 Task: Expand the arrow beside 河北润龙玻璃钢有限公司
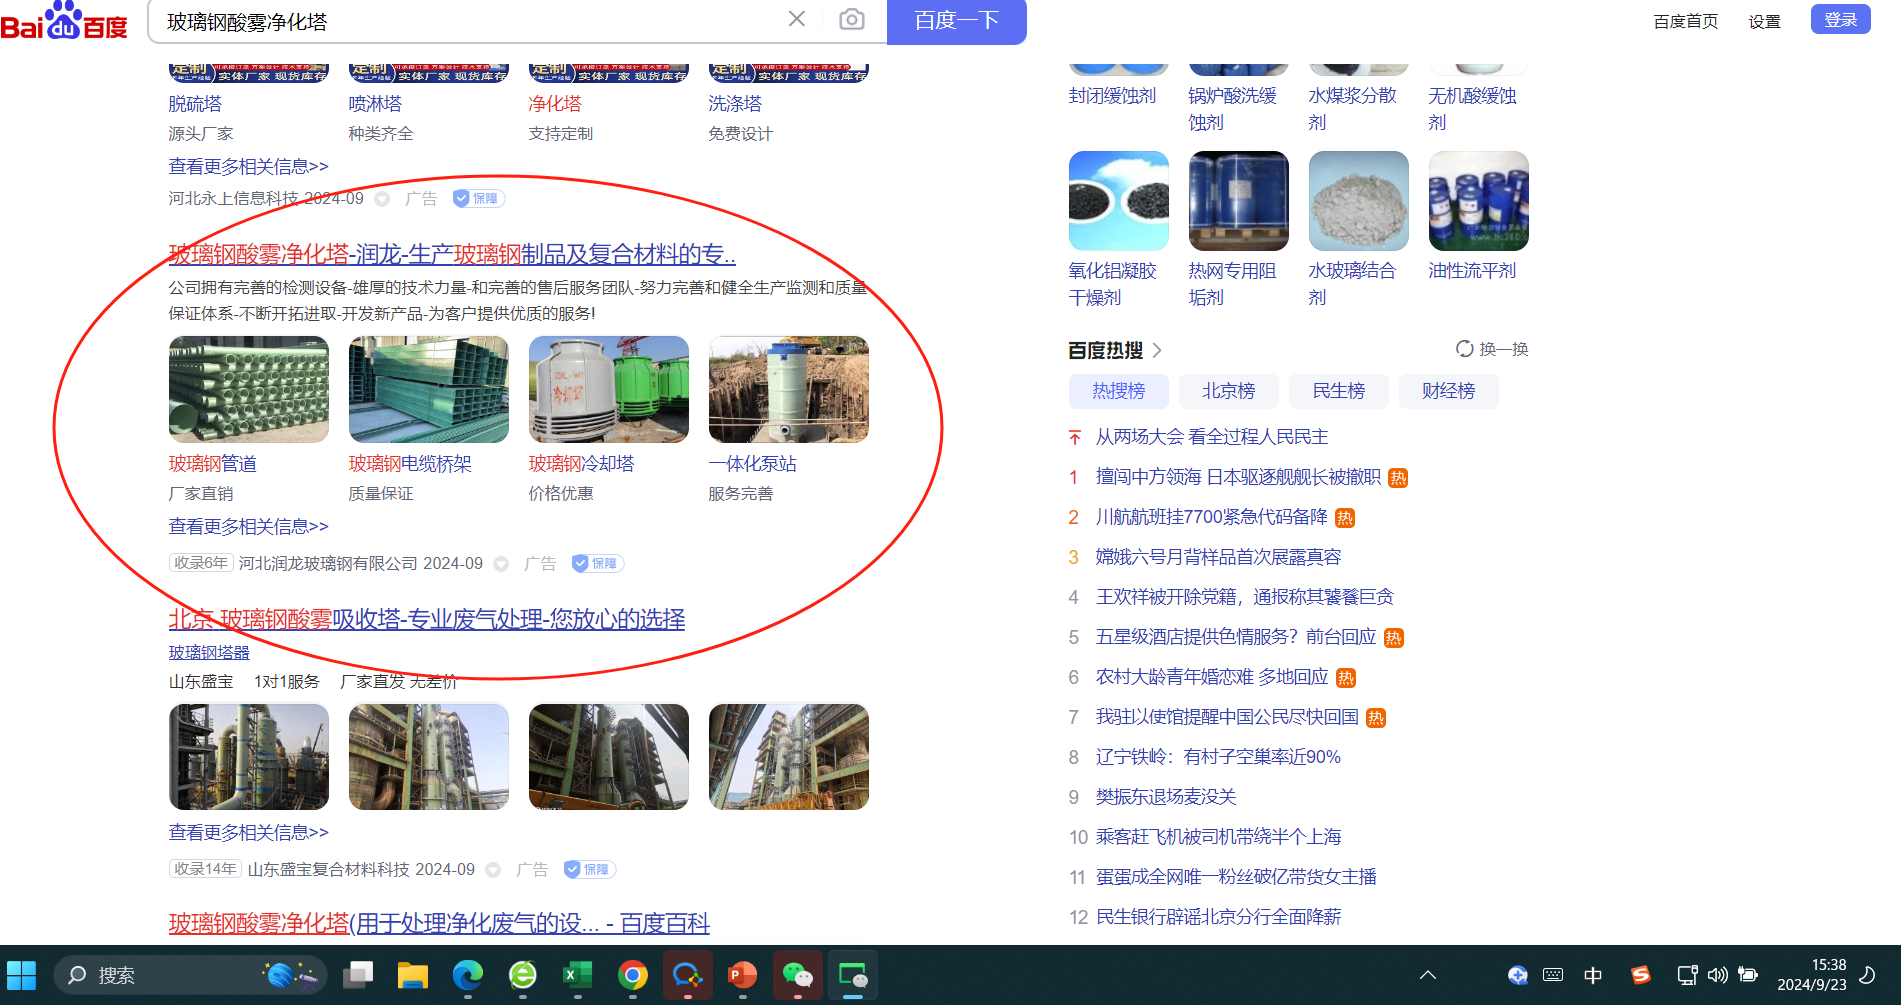point(501,564)
